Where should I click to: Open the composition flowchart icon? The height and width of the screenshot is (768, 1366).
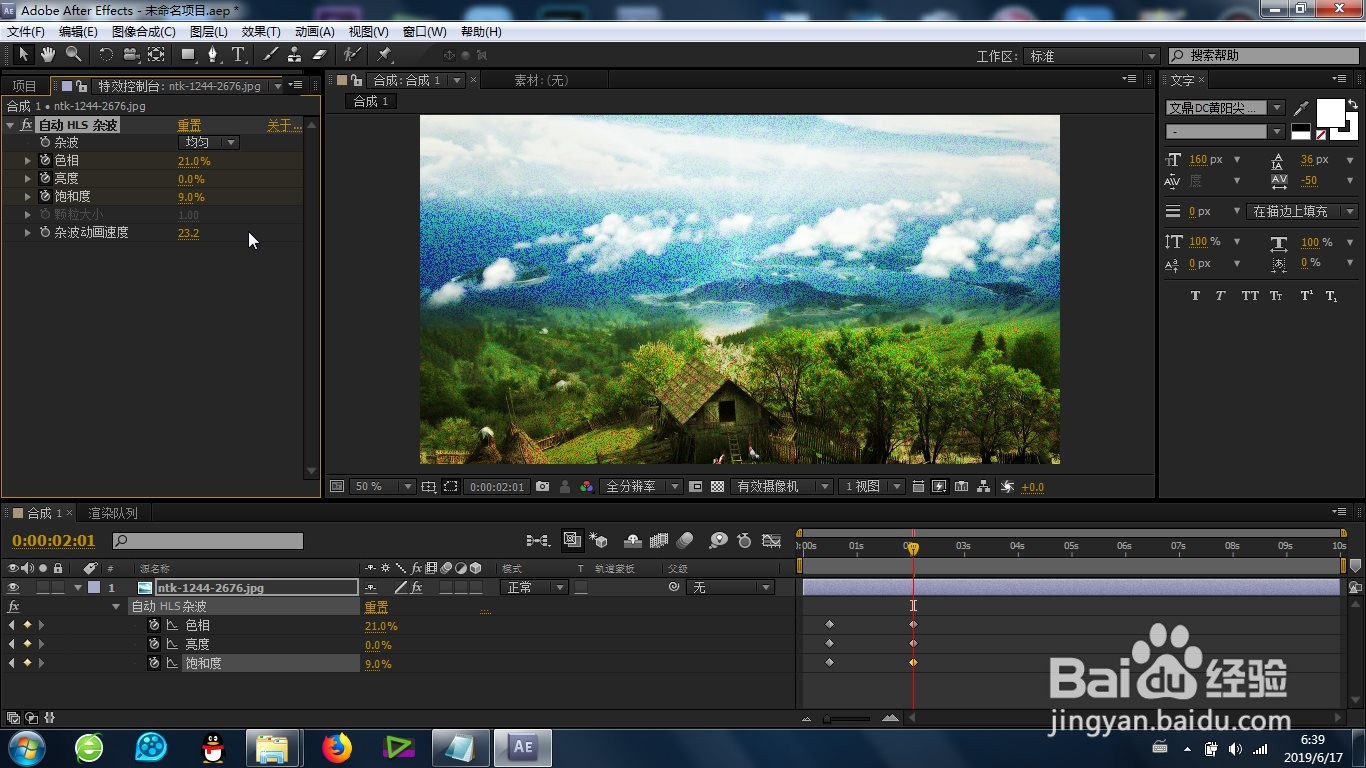(x=984, y=486)
